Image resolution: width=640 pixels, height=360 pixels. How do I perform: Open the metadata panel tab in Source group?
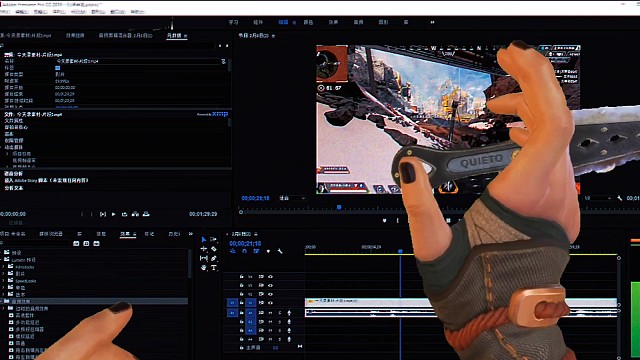click(x=174, y=36)
